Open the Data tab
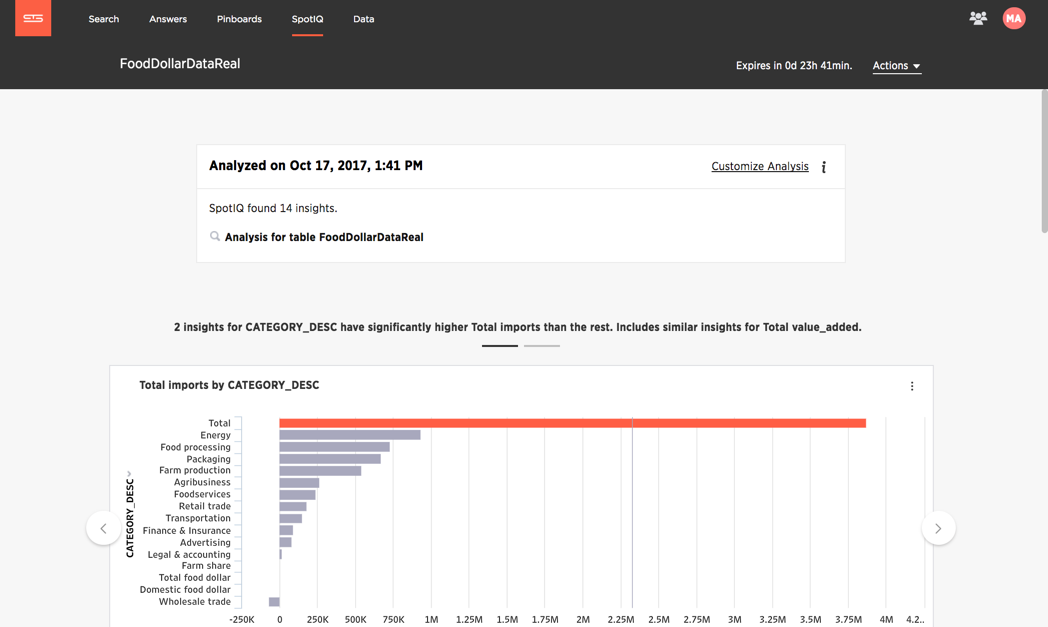Viewport: 1048px width, 627px height. pyautogui.click(x=364, y=19)
